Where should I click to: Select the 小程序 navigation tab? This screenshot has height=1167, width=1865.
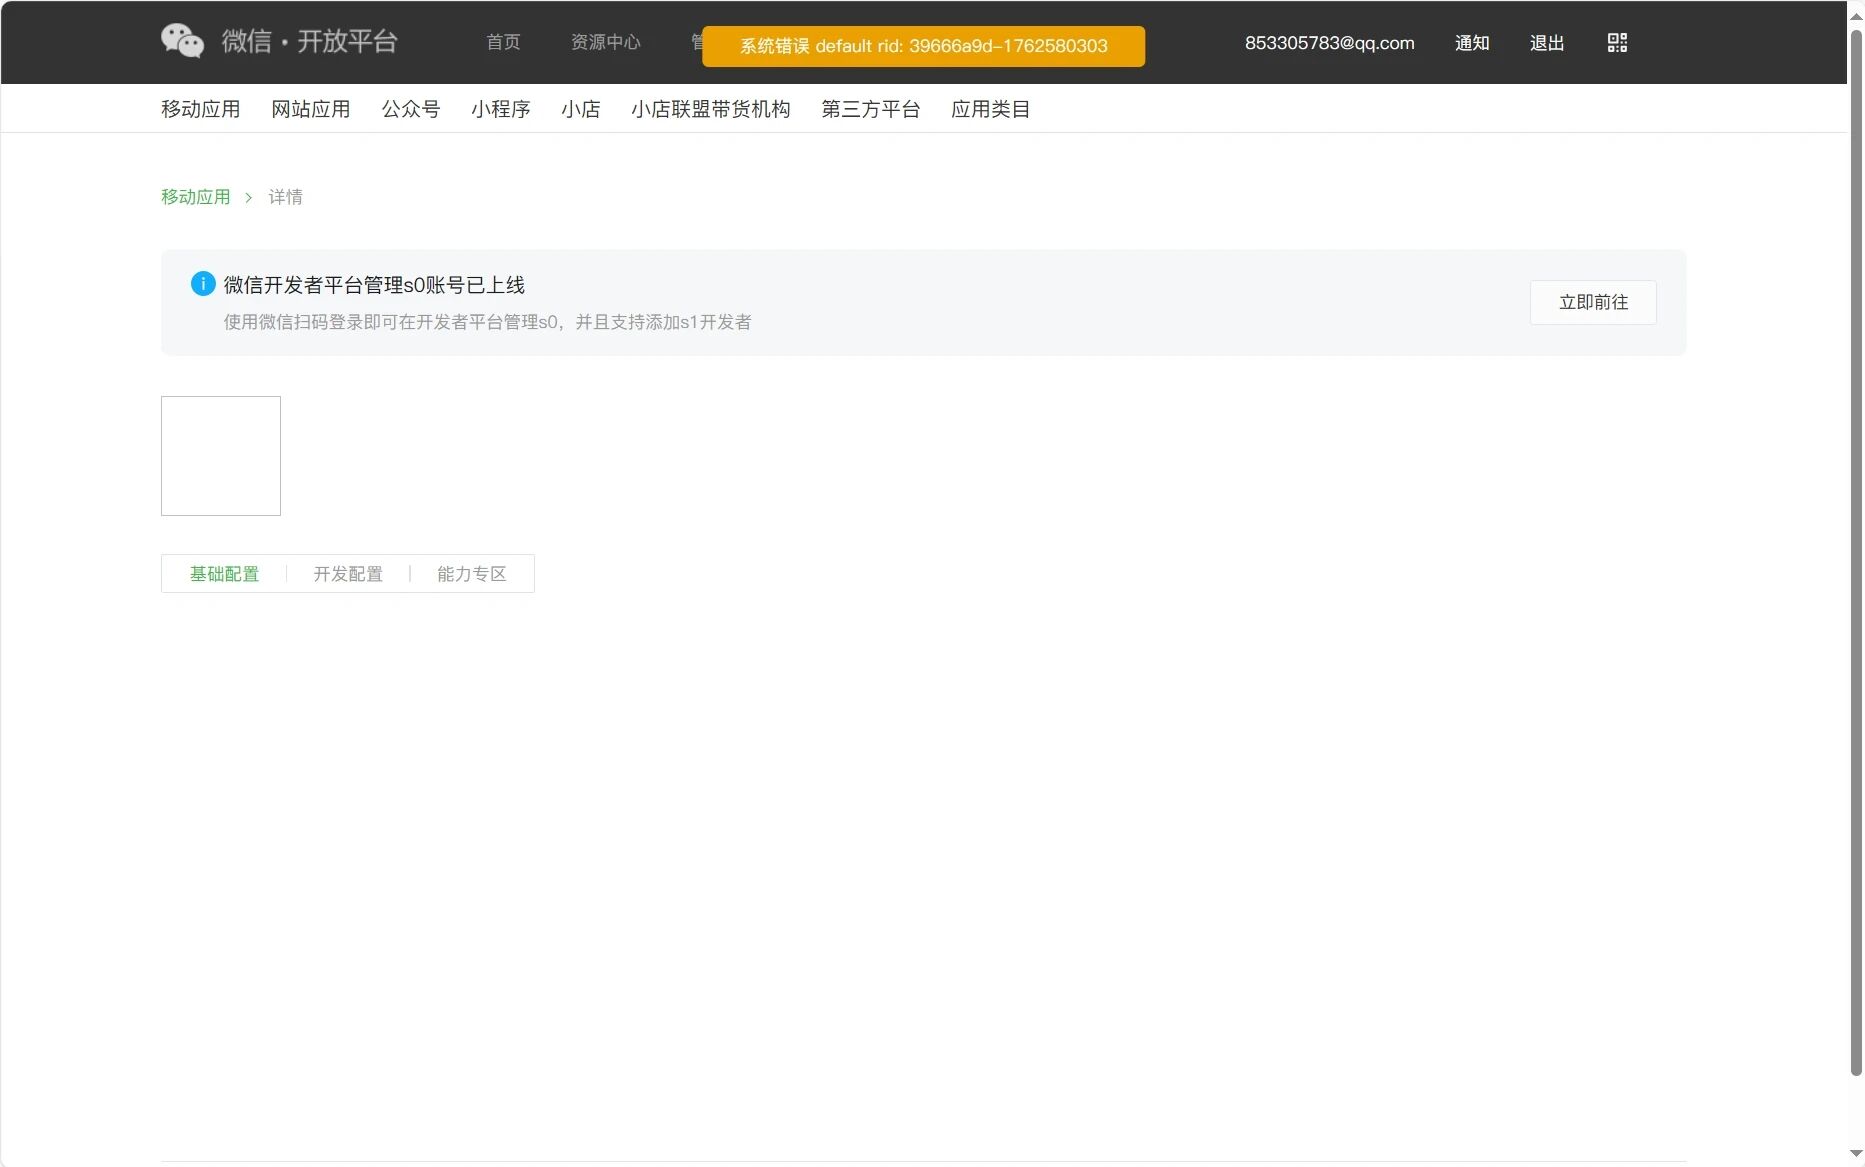501,109
